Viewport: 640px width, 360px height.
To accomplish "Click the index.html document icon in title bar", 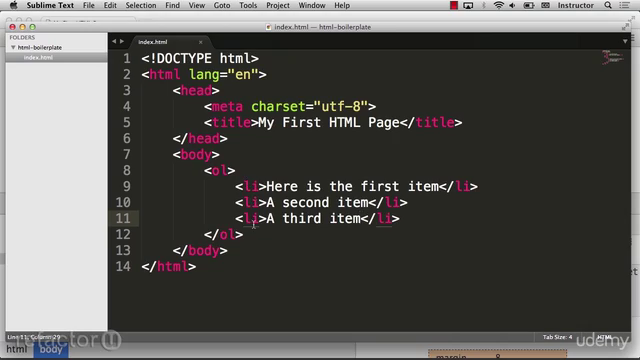I will 269,27.
